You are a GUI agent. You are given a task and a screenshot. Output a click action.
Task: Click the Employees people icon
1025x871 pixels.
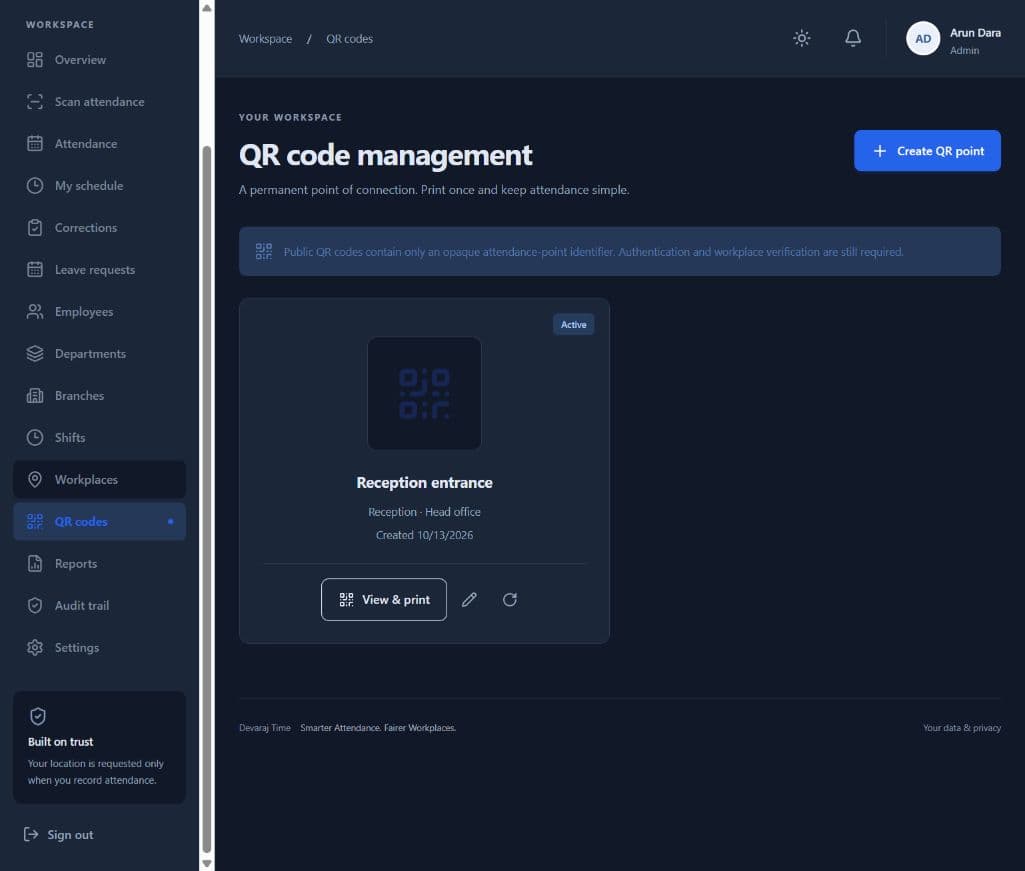point(35,311)
